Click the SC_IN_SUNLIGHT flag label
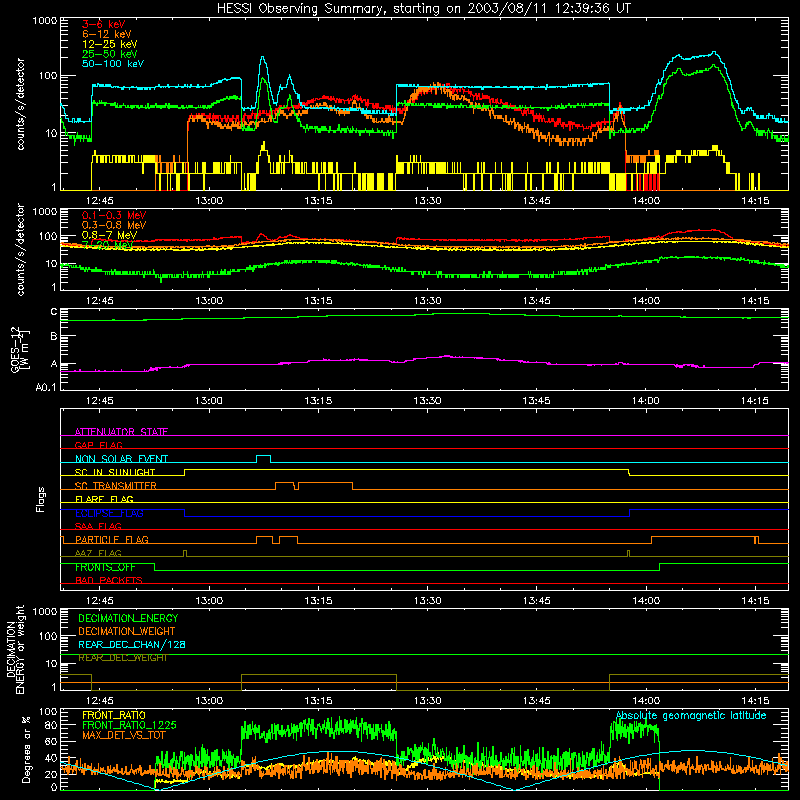The width and height of the screenshot is (800, 800). (115, 472)
